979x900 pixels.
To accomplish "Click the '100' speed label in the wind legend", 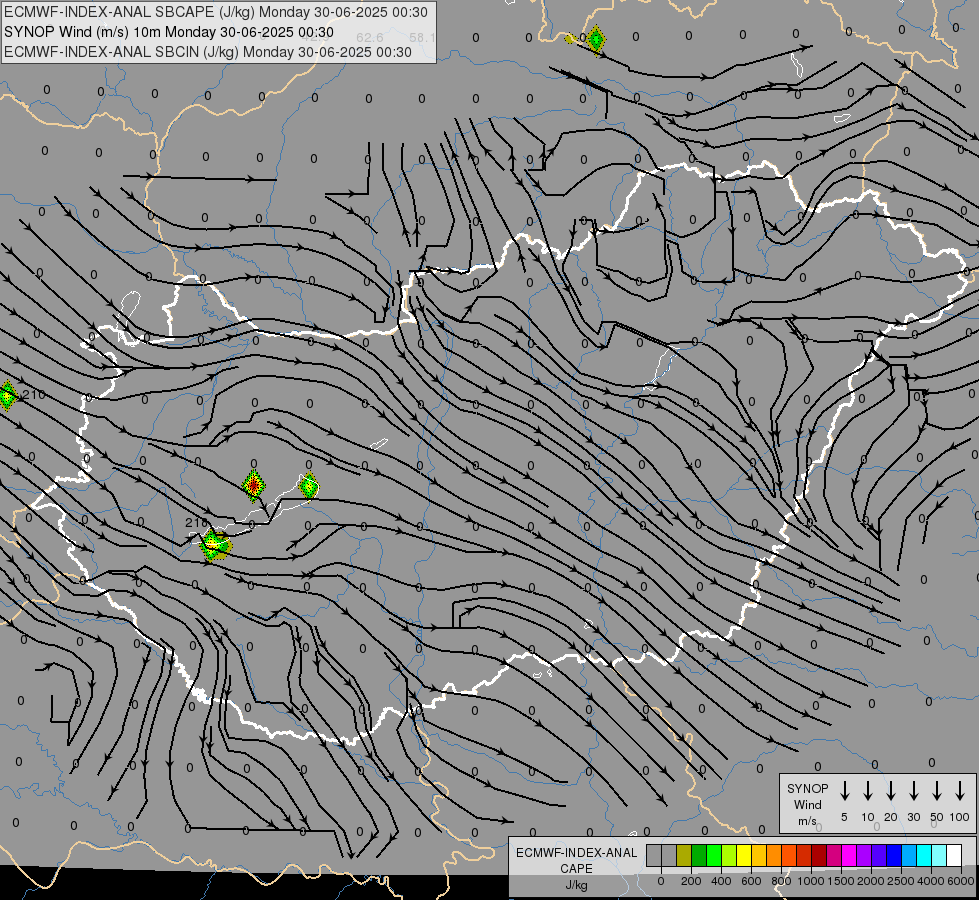I will coord(960,817).
